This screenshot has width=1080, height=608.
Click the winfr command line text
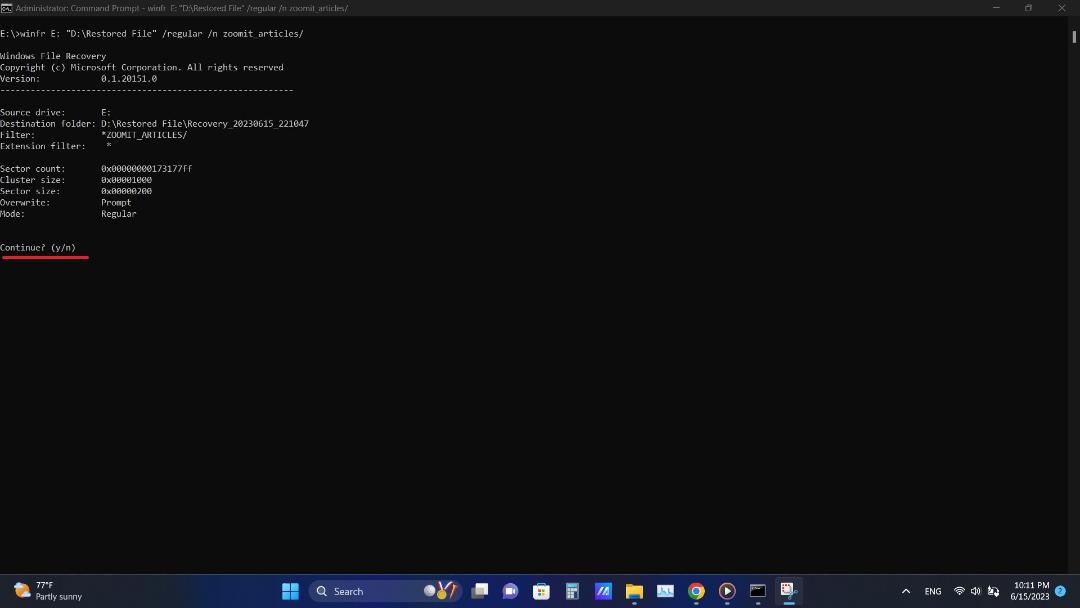[x=152, y=33]
